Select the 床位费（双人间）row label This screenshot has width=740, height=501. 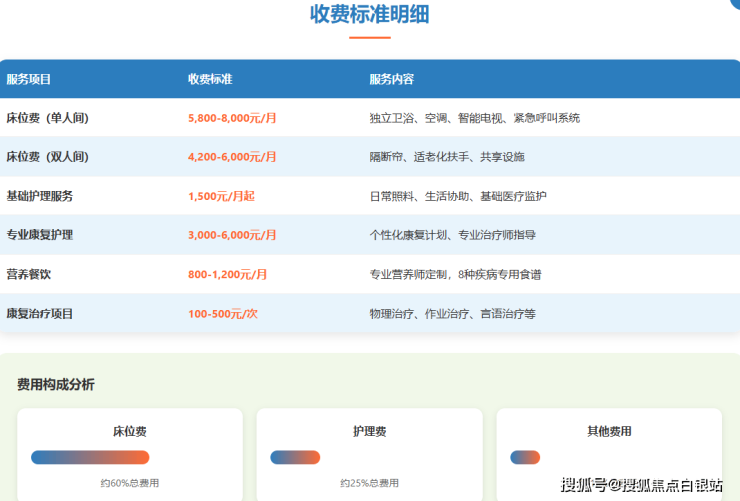coord(48,157)
